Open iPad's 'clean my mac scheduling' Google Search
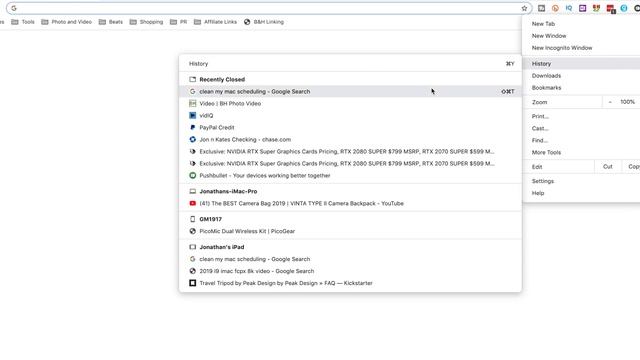This screenshot has height=360, width=640. tap(350, 259)
